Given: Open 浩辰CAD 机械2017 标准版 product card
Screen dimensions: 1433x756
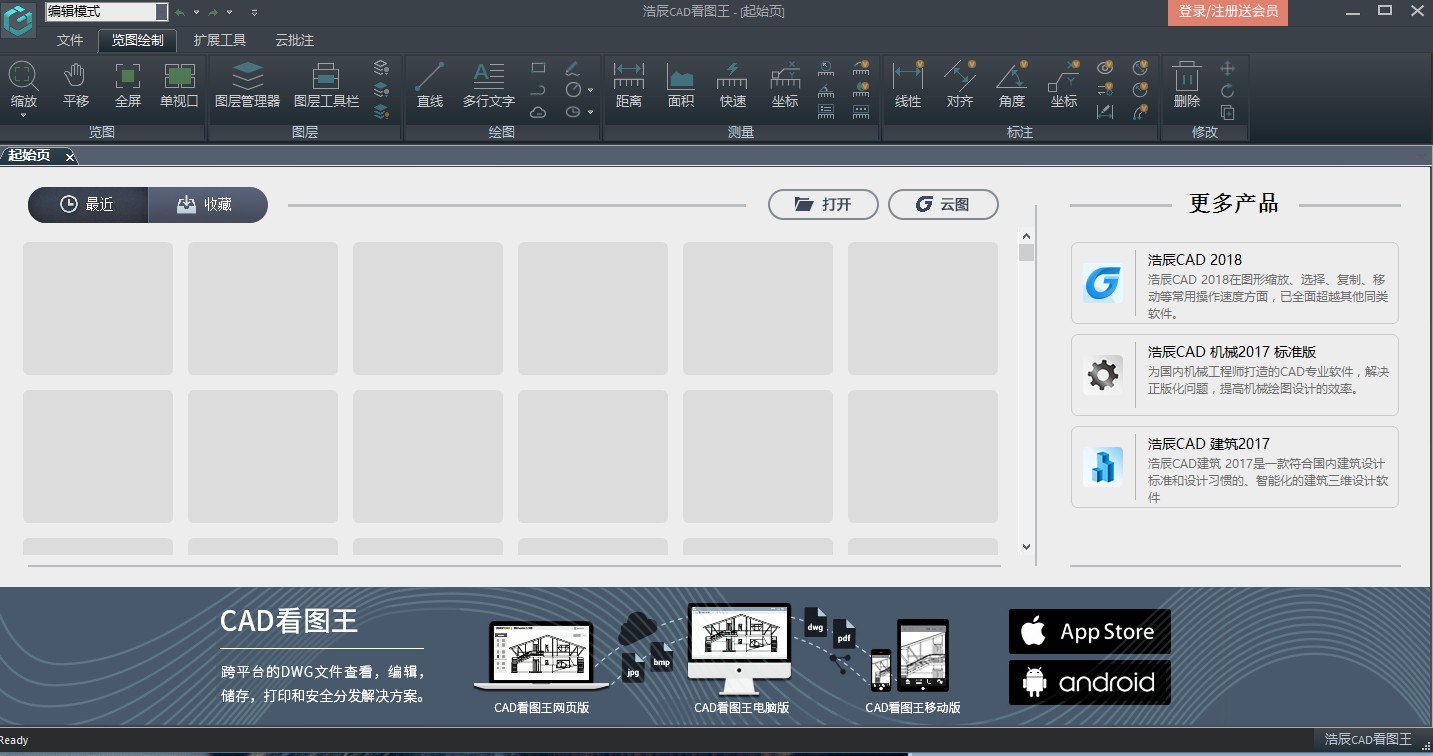Looking at the screenshot, I should coord(1235,375).
